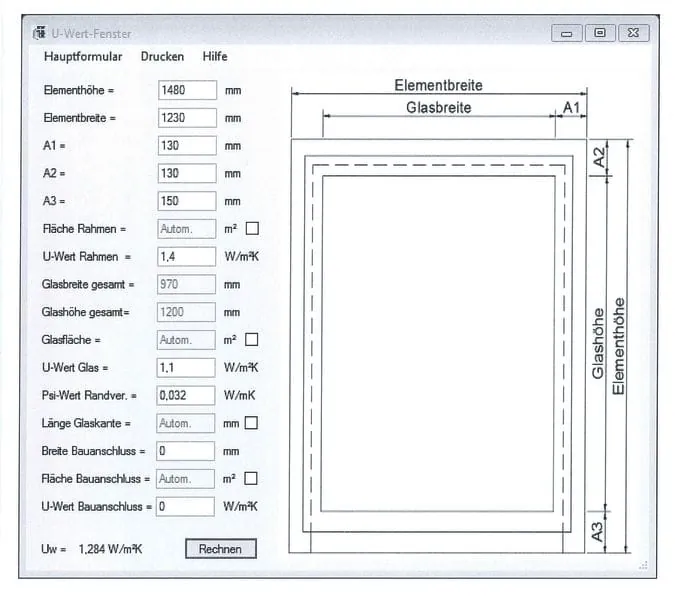Open the Hauptformular menu
This screenshot has height=600, width=675.
point(83,57)
